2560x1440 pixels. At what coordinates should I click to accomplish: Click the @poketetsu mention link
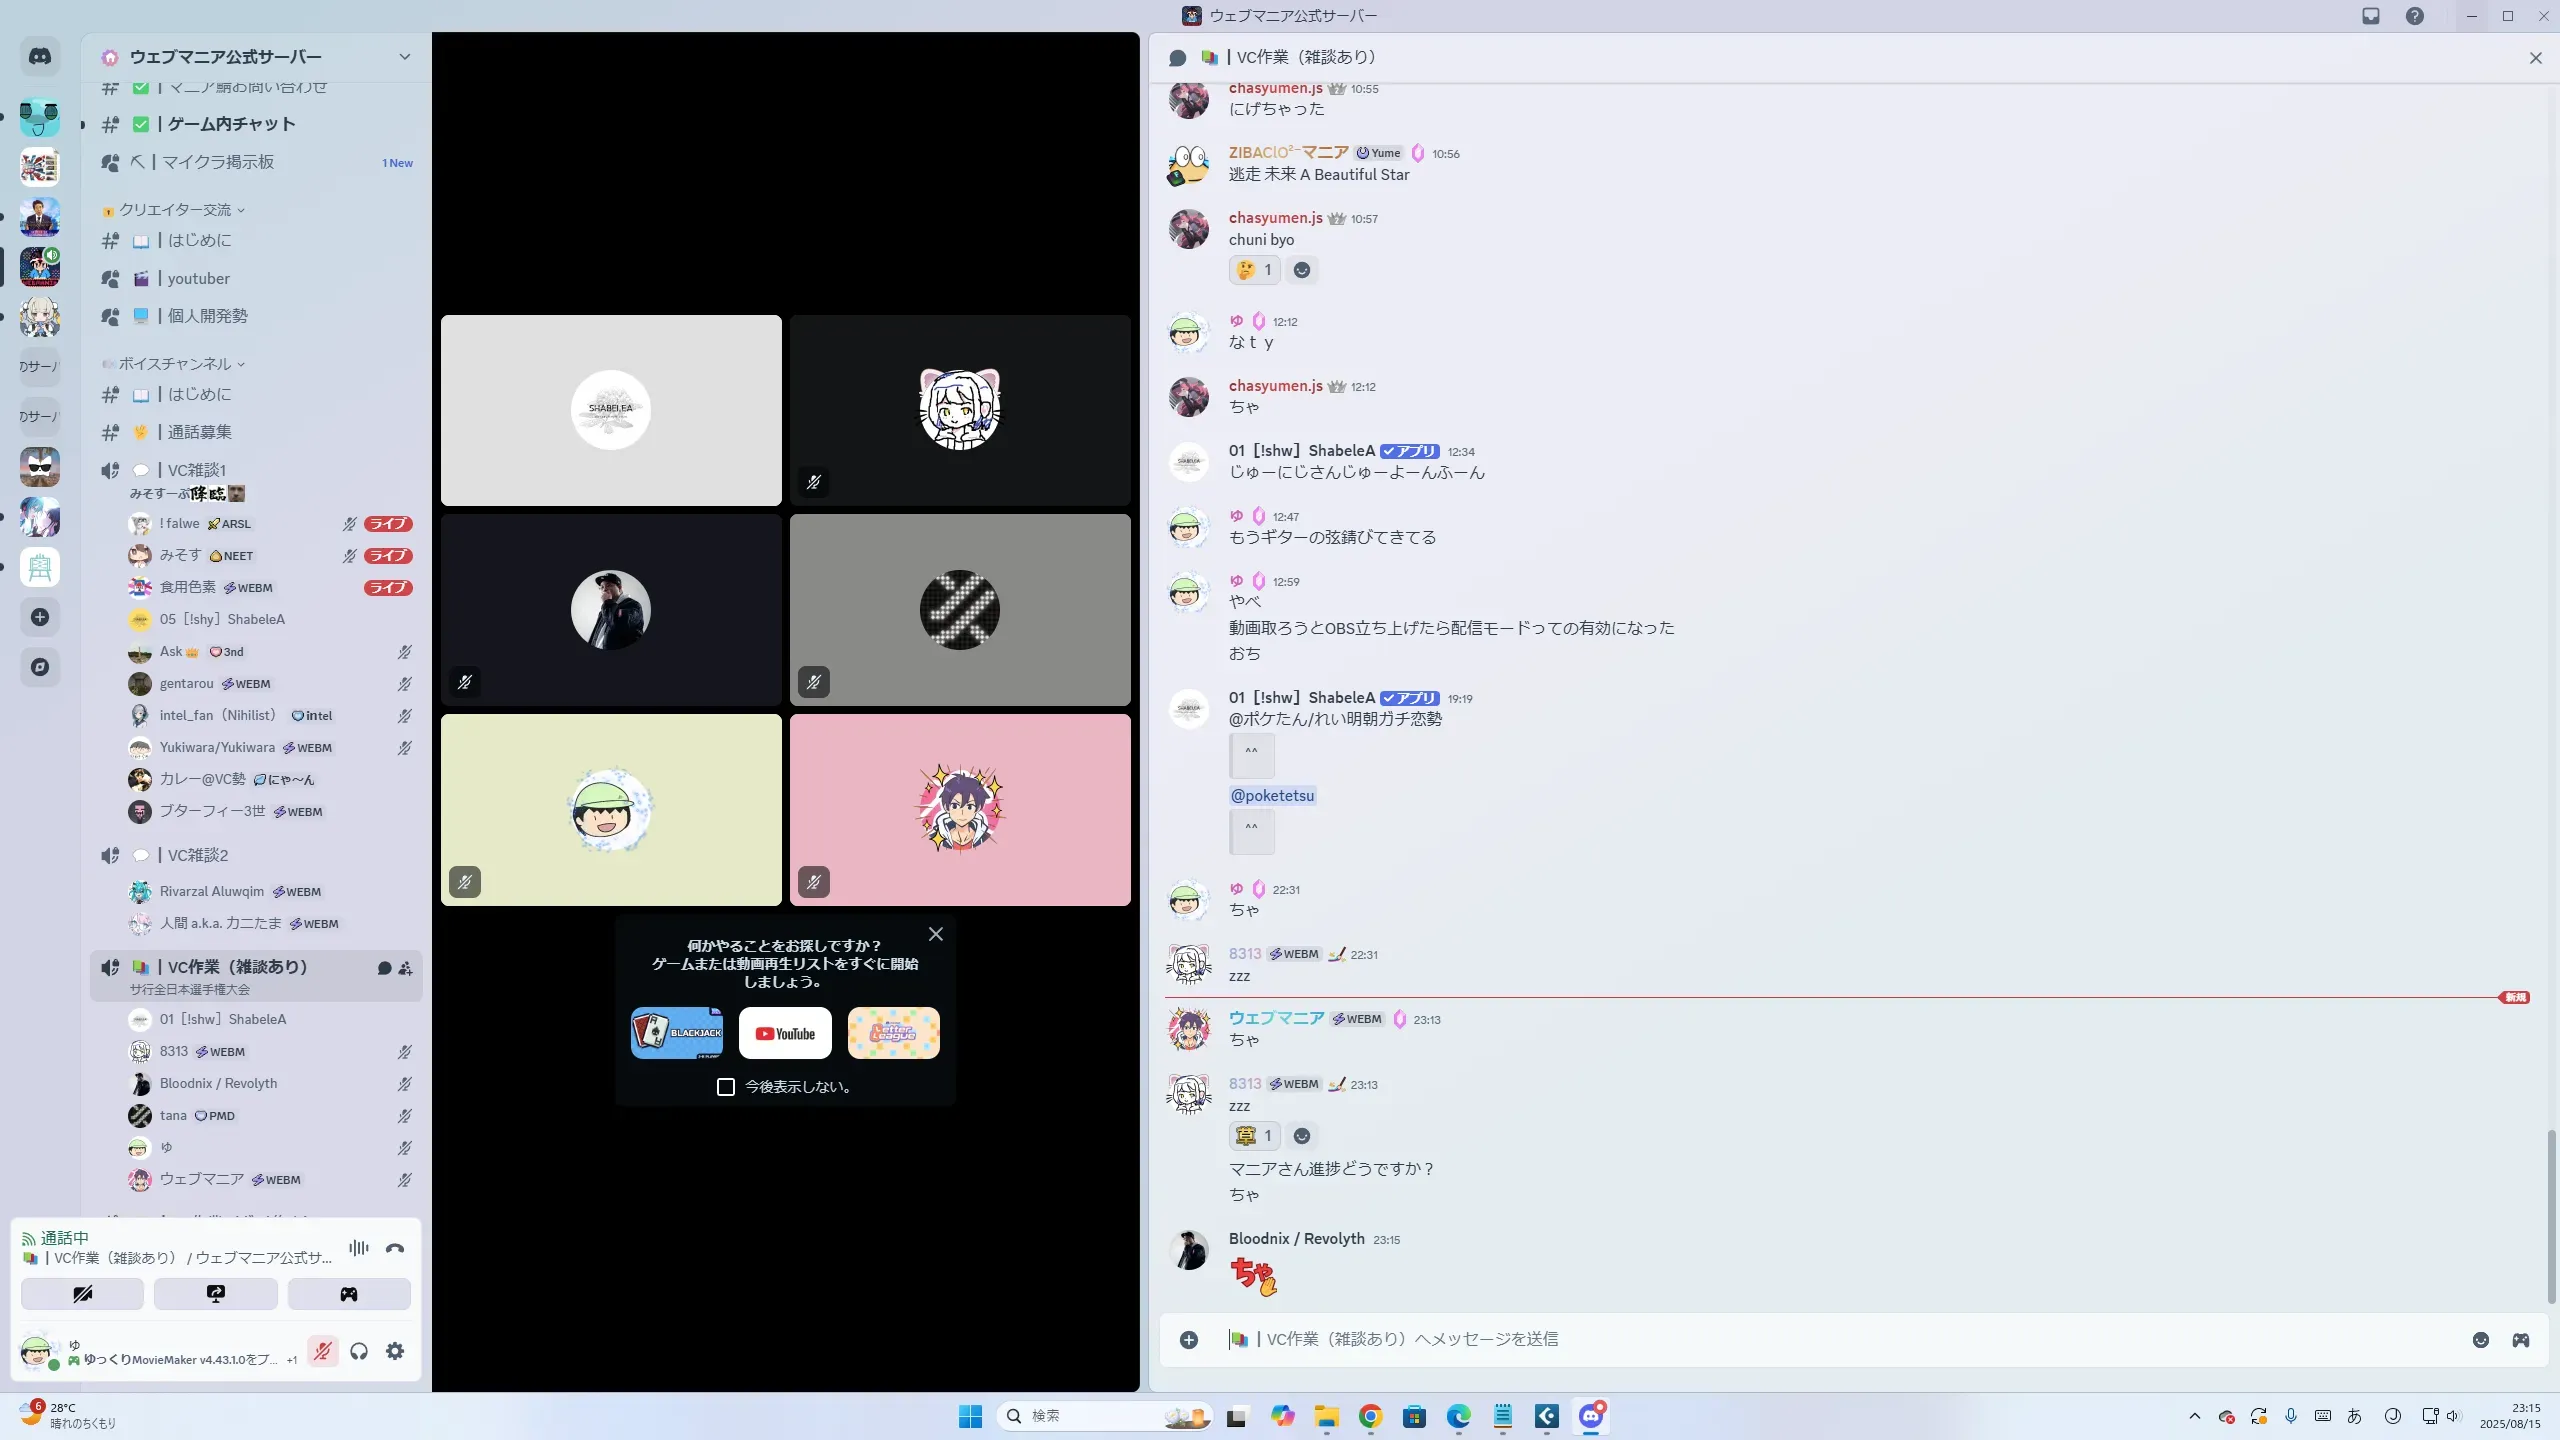[1272, 796]
